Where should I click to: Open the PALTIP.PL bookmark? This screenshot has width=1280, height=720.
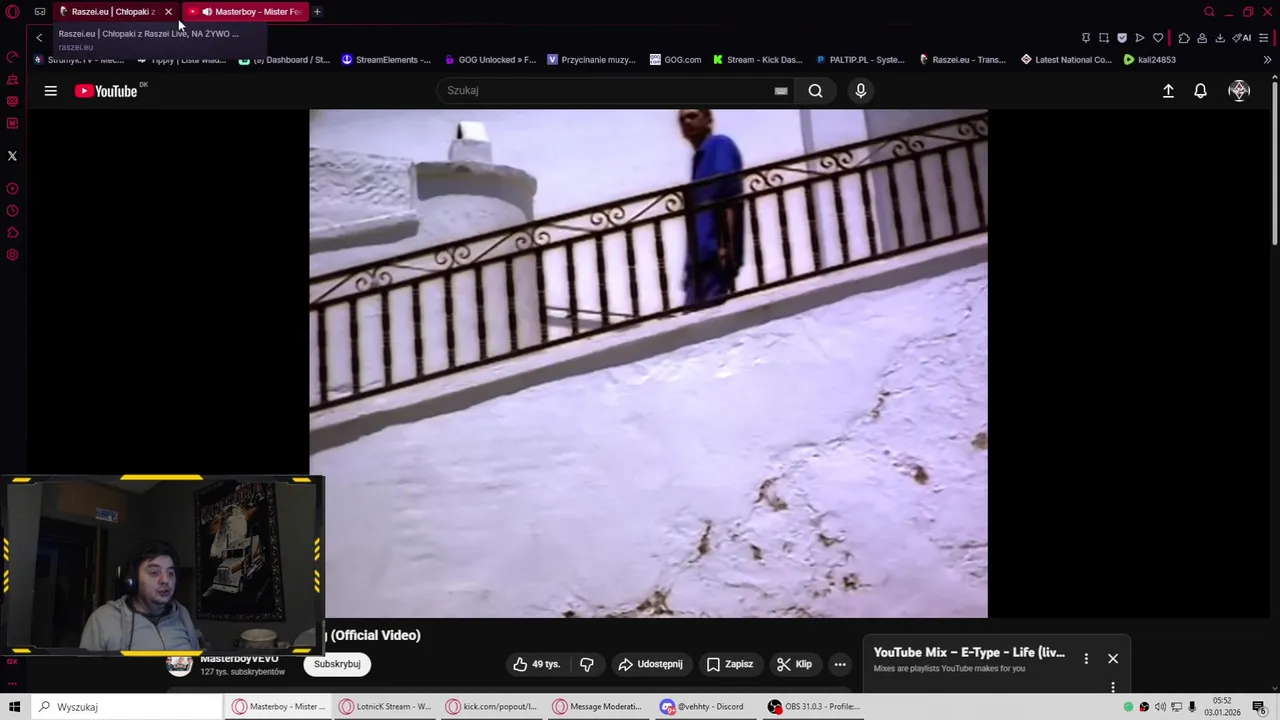coord(860,60)
